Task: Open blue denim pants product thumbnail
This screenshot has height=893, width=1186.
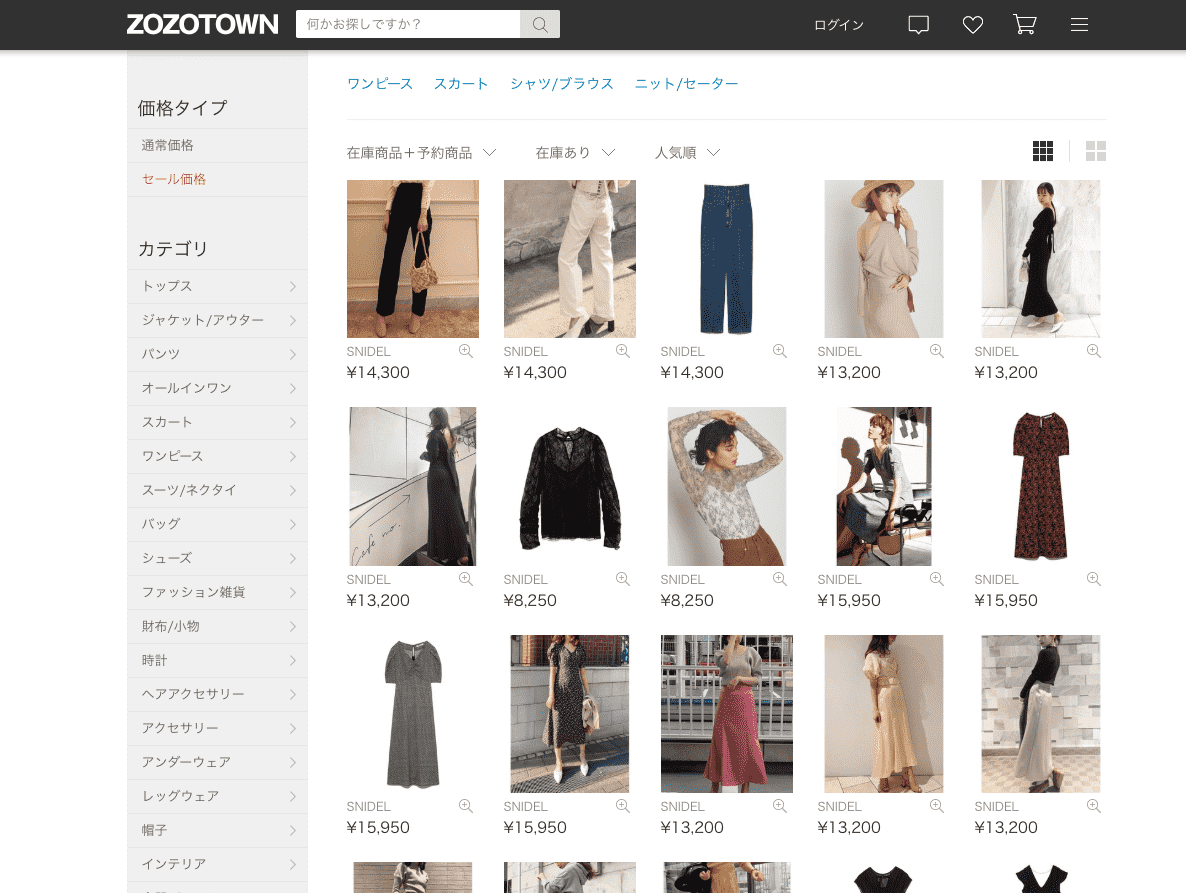Action: tap(727, 259)
